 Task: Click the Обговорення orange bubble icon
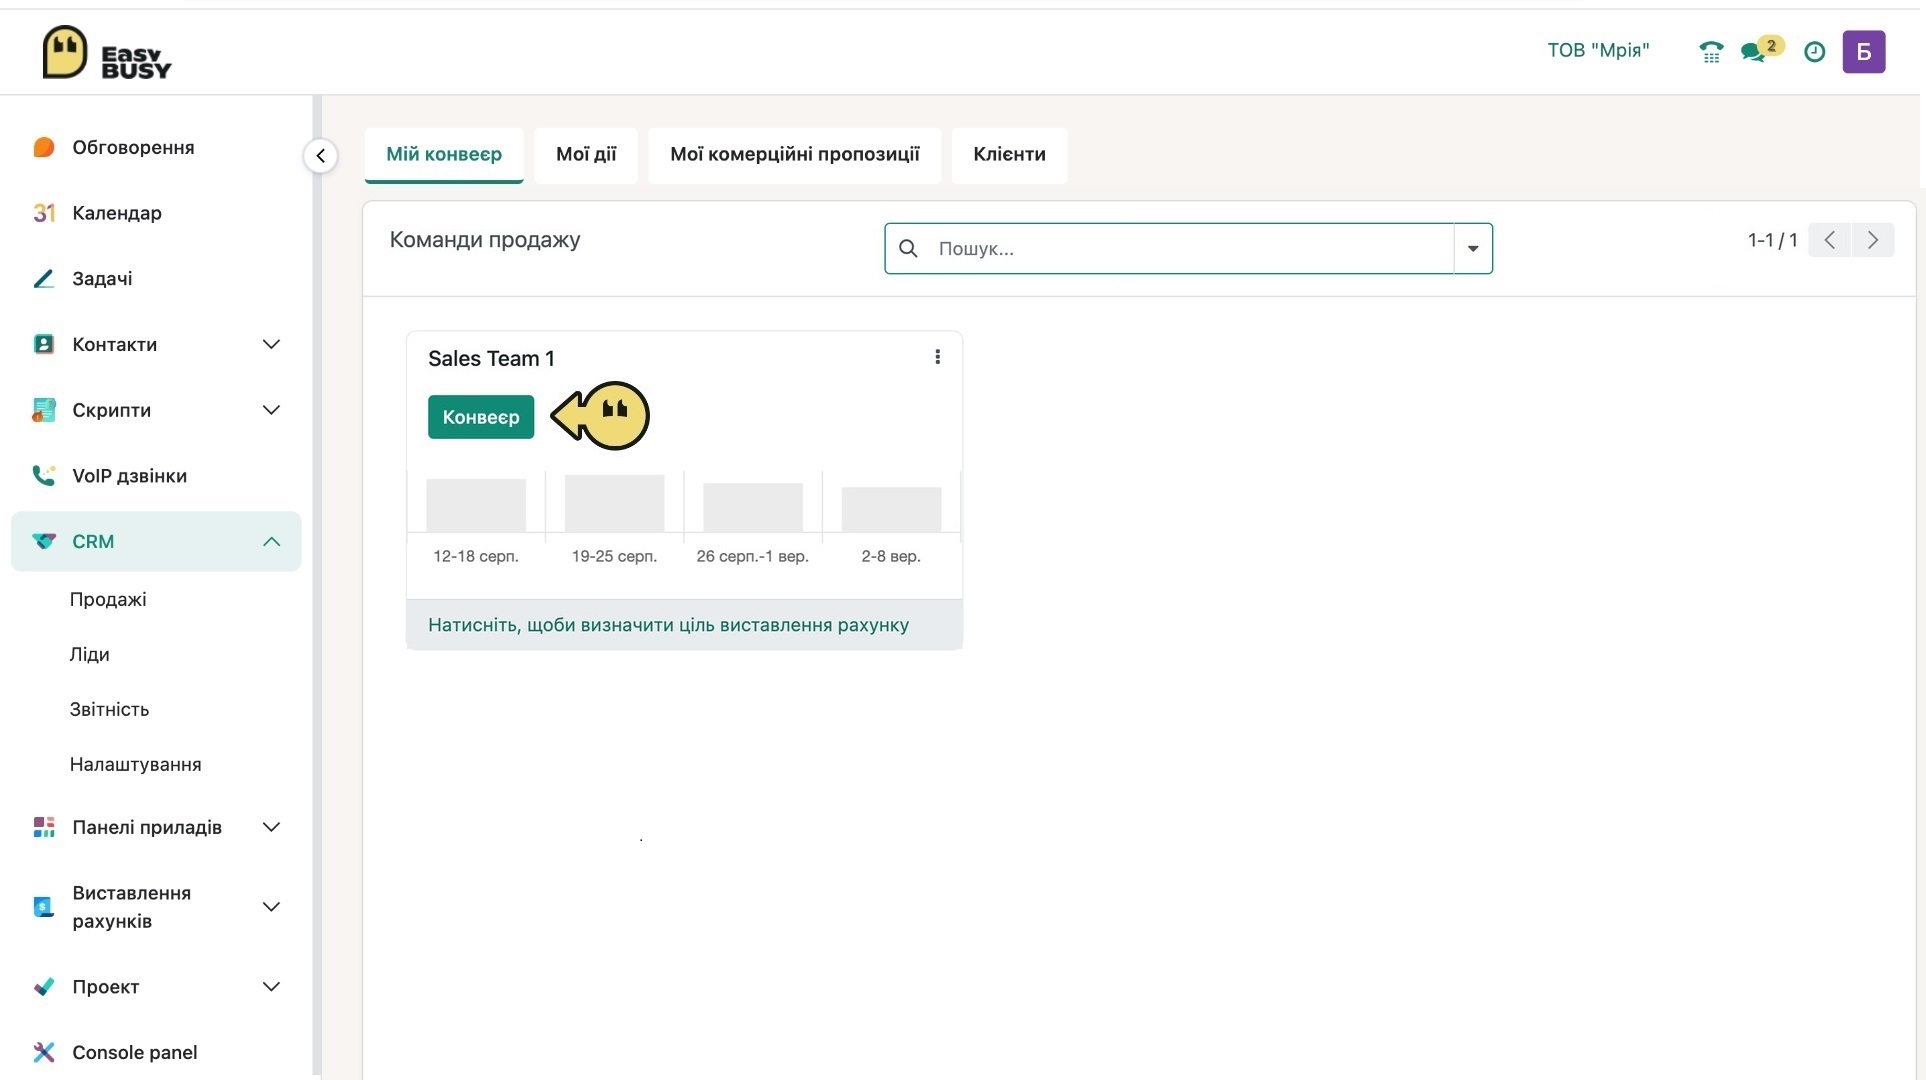pos(44,147)
